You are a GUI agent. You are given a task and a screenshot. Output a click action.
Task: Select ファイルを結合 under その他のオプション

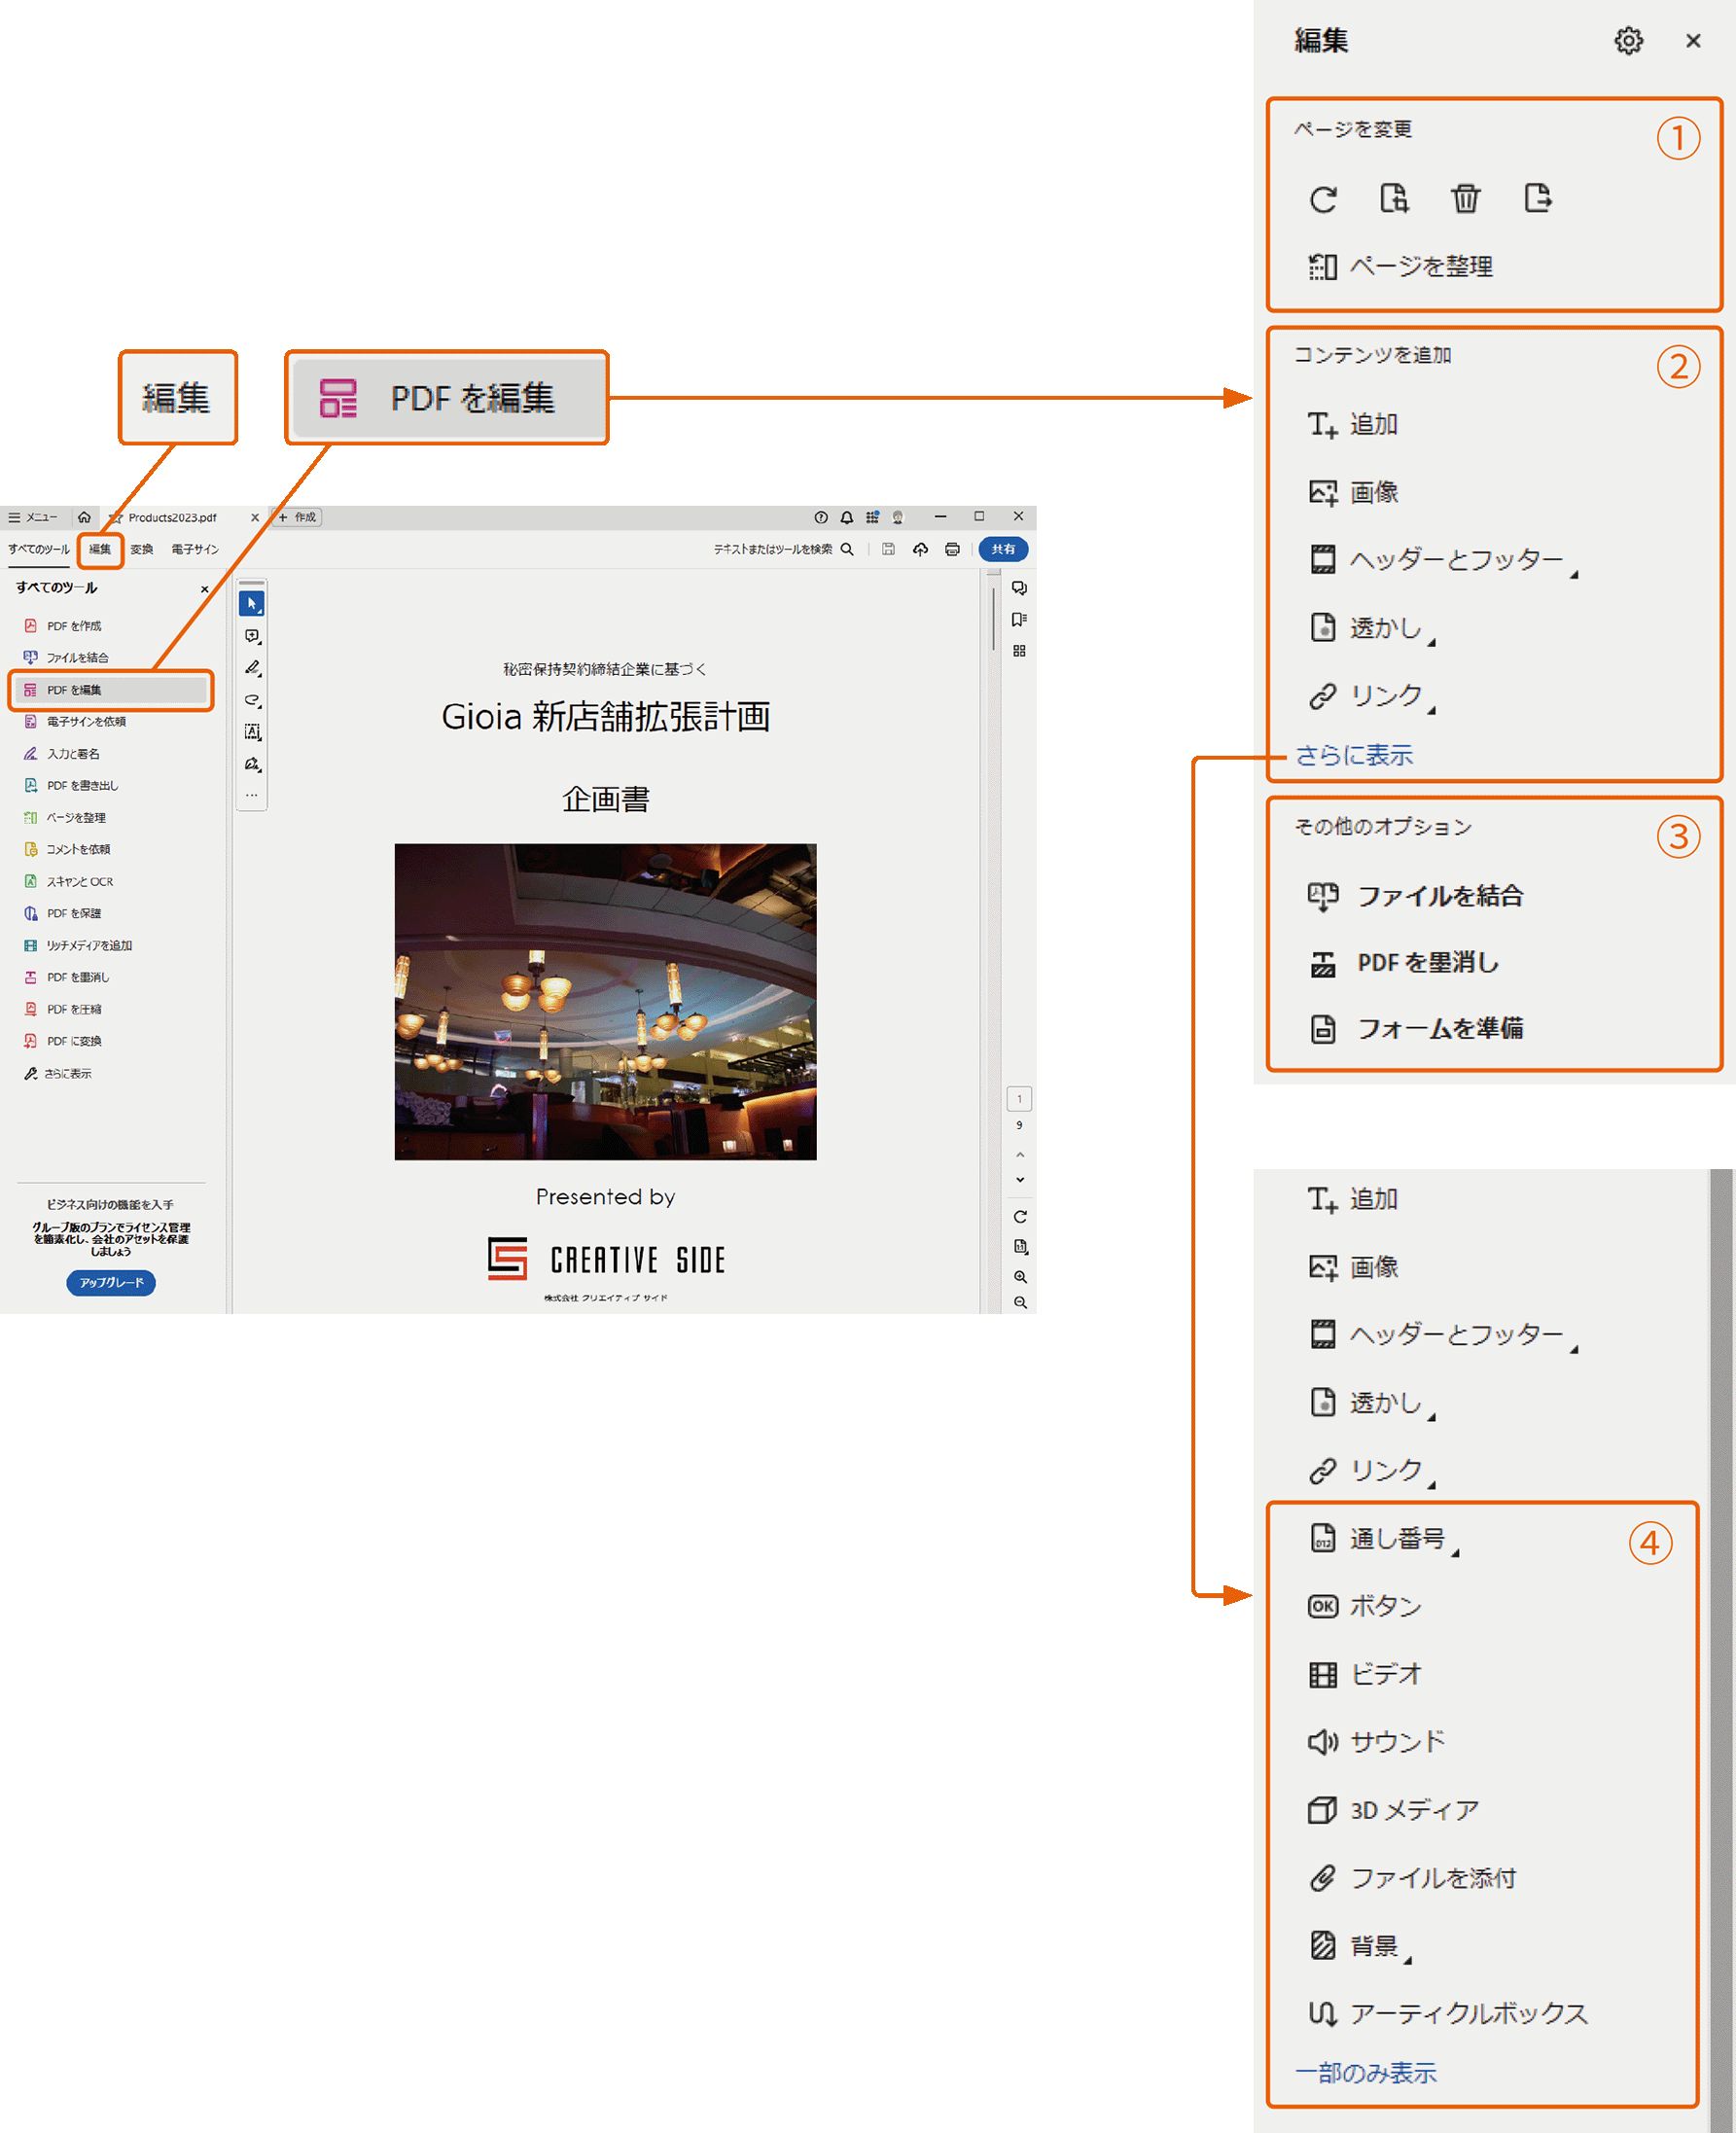1416,896
